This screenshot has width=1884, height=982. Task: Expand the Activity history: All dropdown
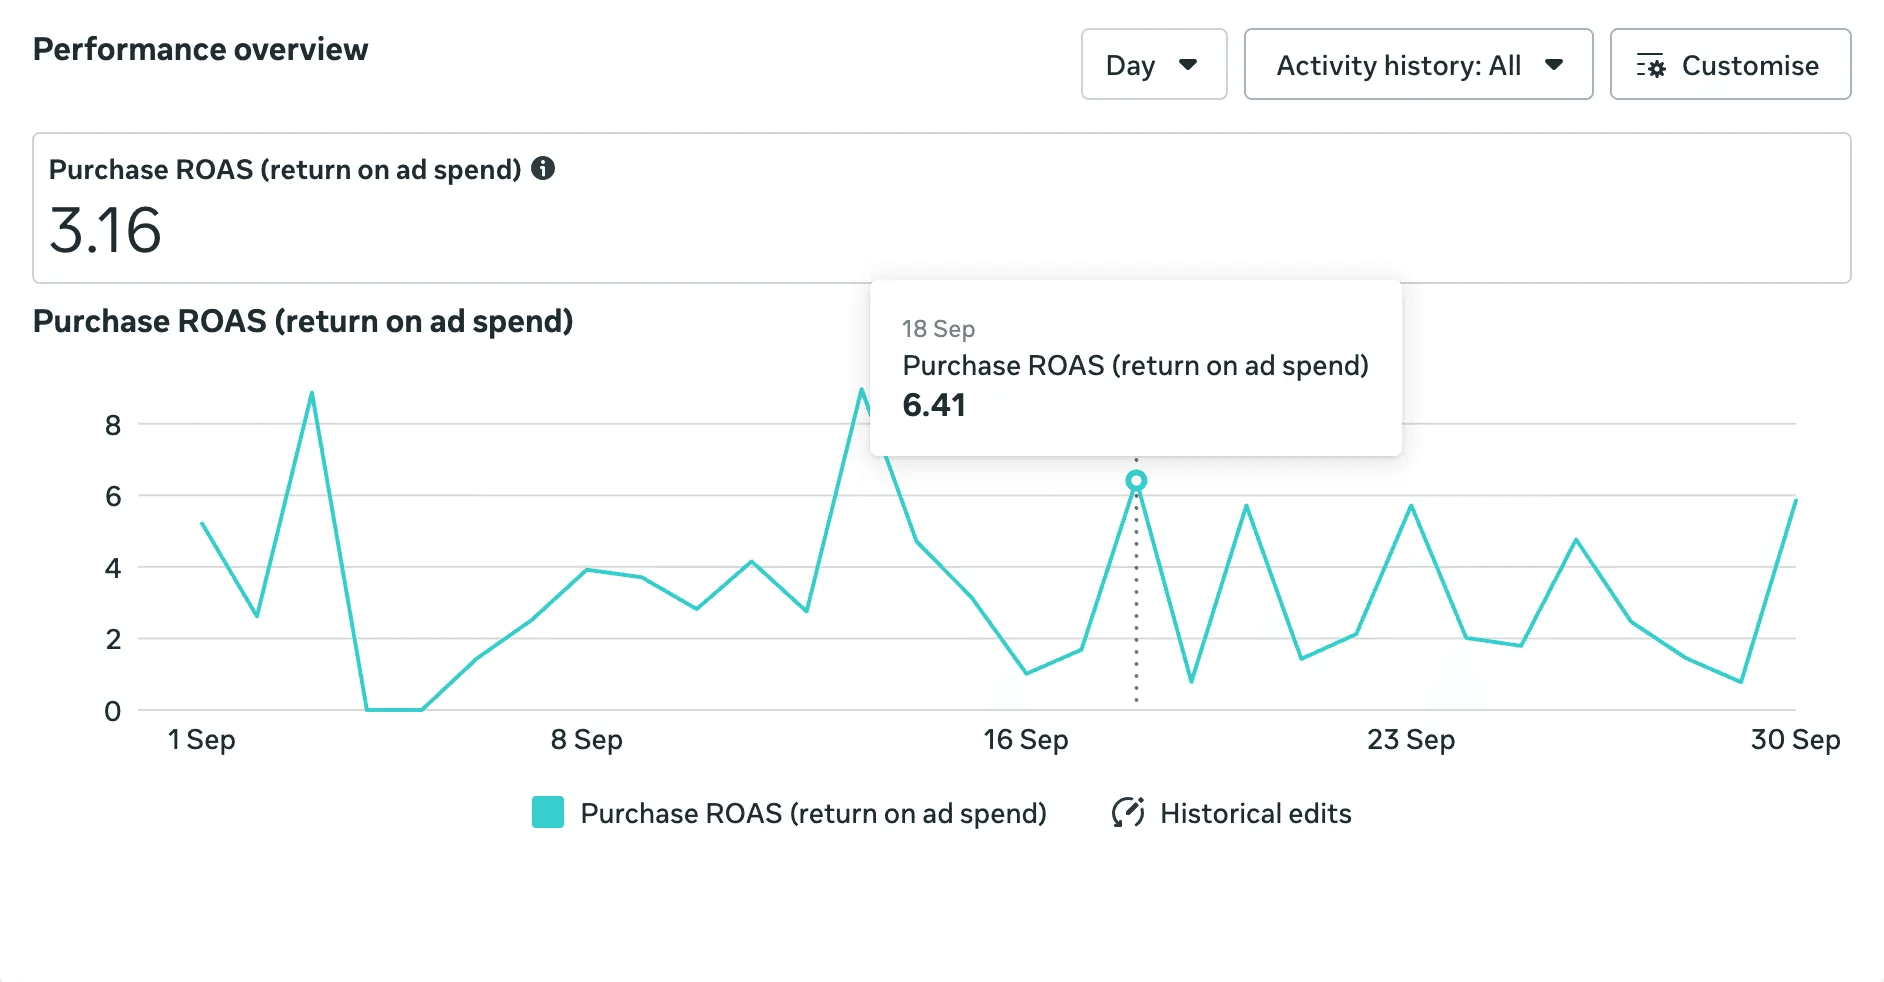[x=1417, y=65]
